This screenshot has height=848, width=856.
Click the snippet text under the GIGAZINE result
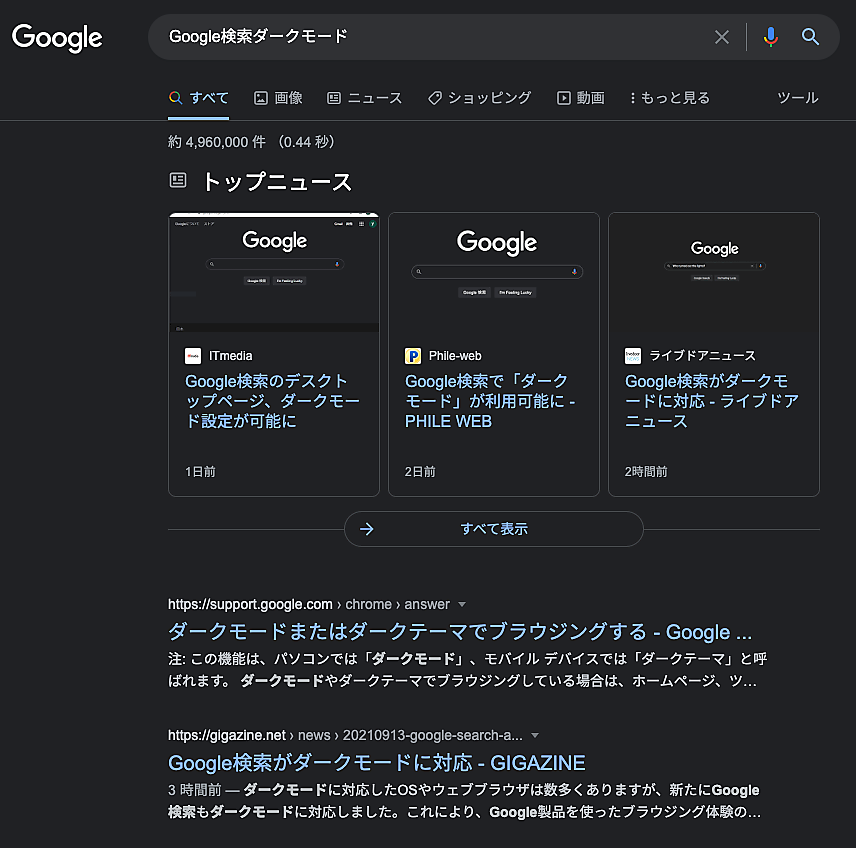pos(465,801)
